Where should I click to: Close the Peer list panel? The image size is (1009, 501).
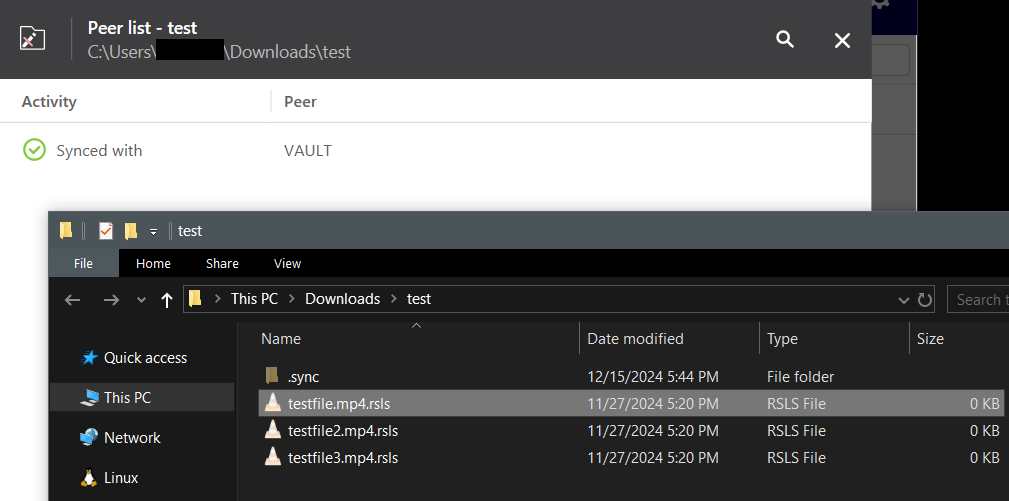coord(842,41)
